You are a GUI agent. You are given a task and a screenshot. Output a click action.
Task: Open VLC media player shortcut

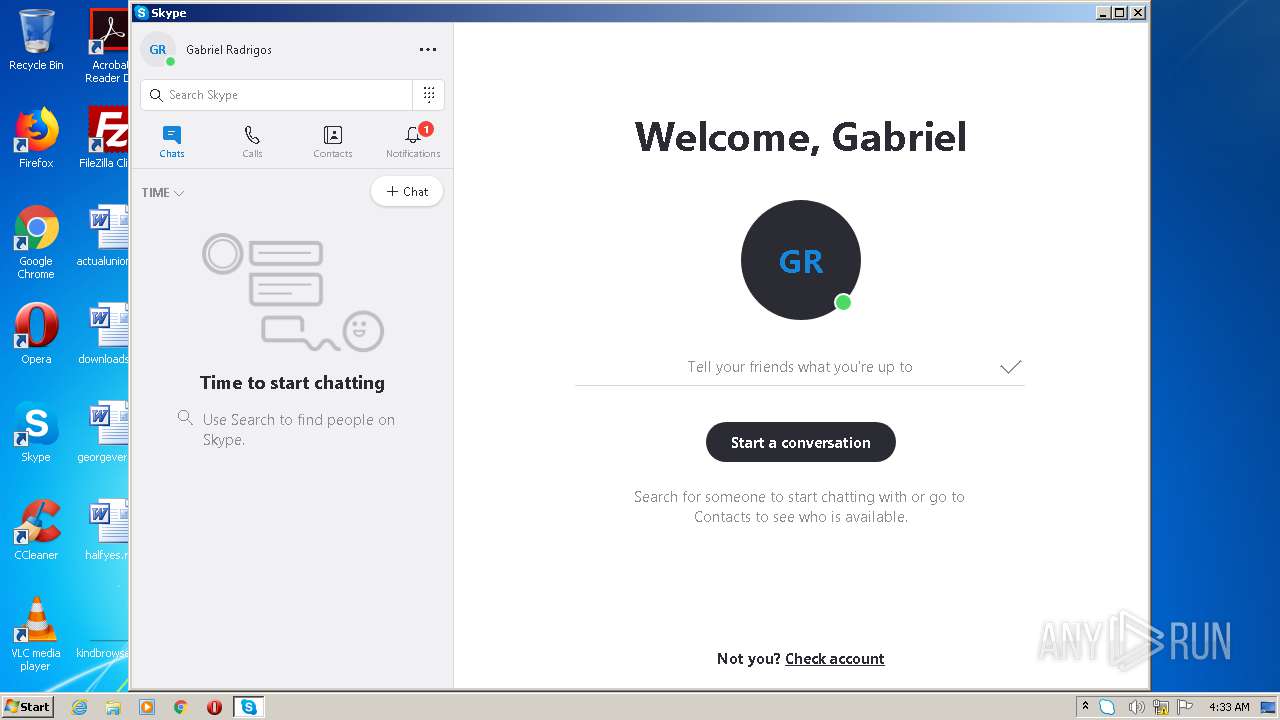coord(36,634)
